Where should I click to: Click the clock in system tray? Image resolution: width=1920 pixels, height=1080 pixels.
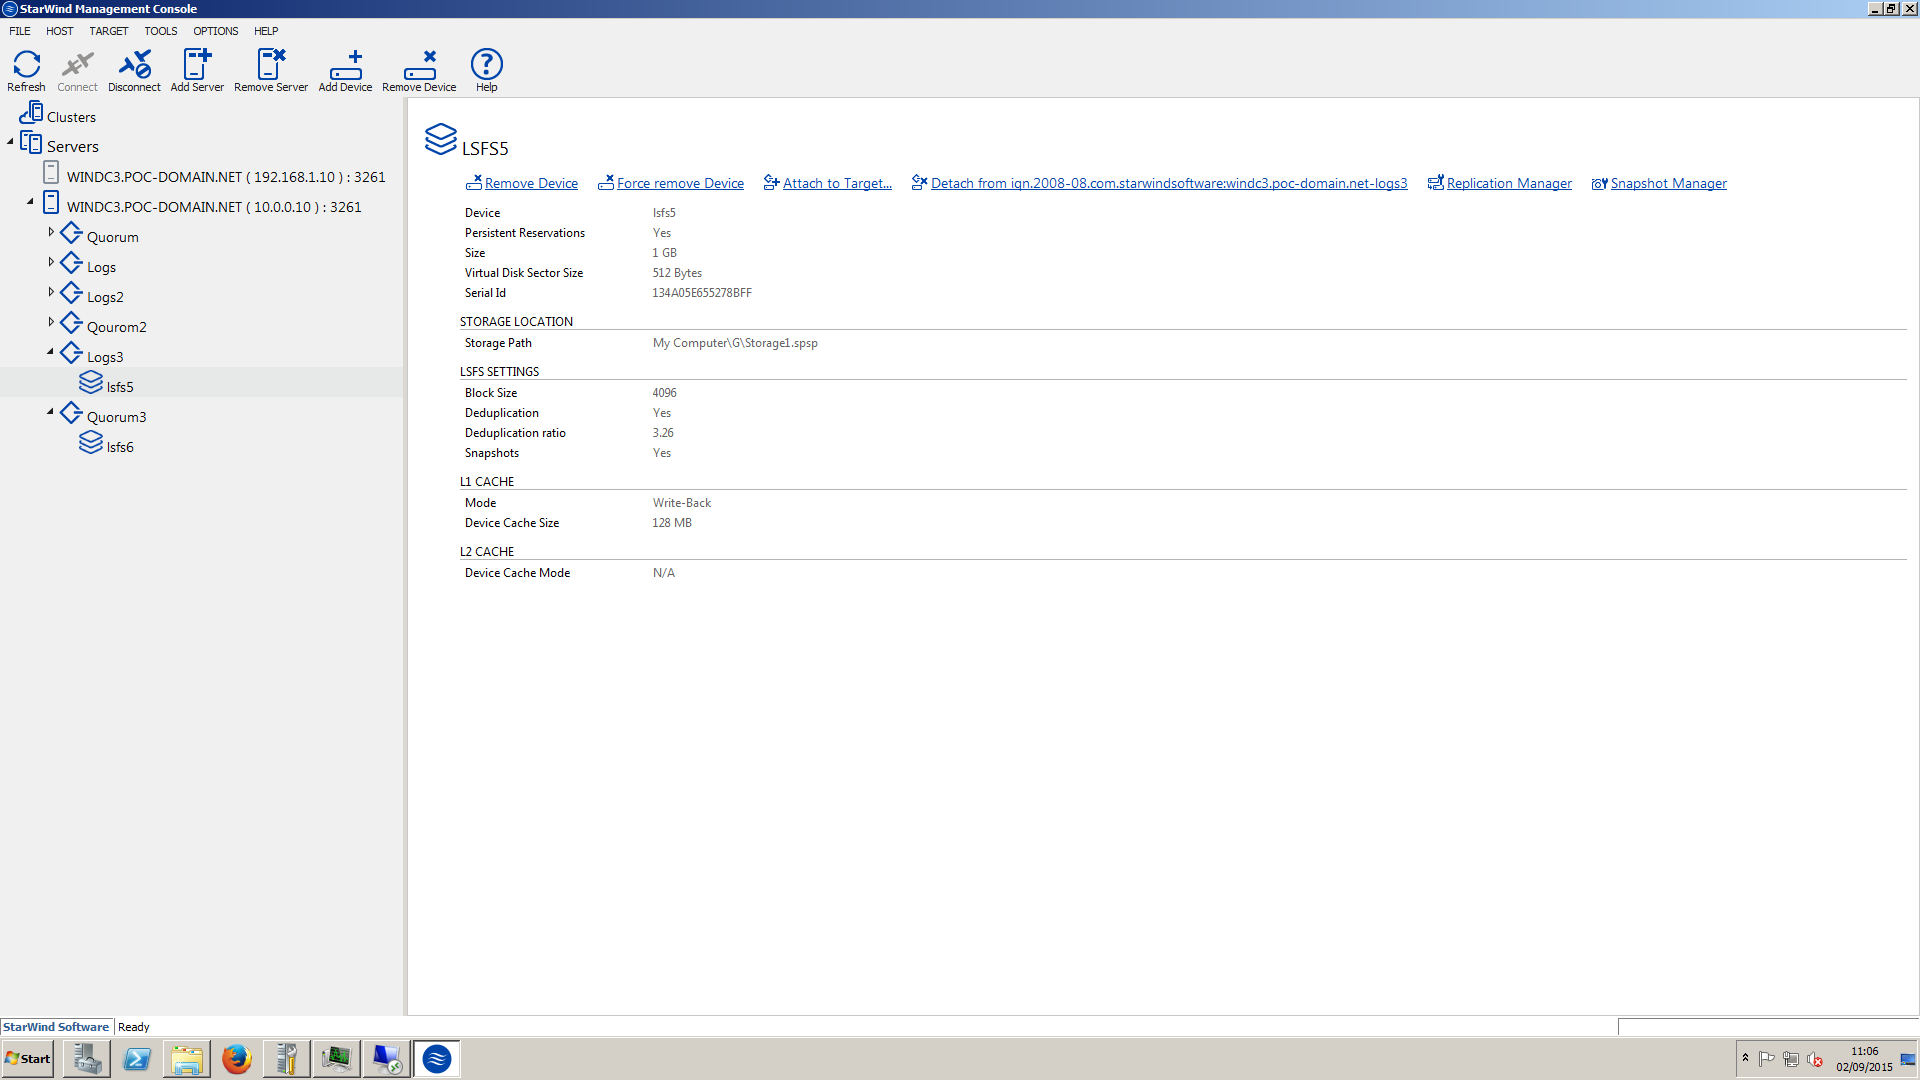point(1864,1059)
